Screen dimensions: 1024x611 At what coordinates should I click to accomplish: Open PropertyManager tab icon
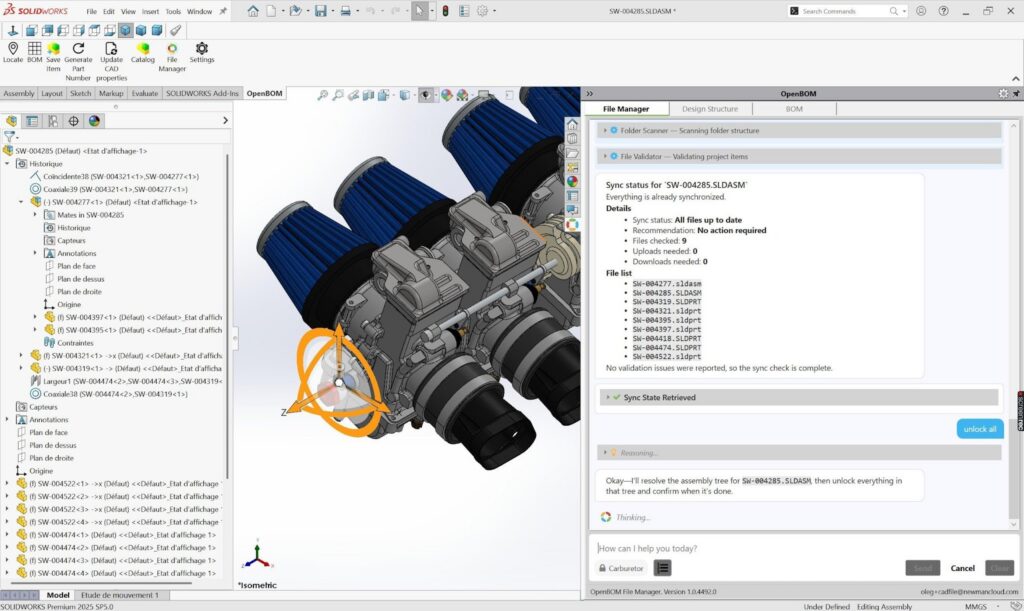tap(31, 121)
